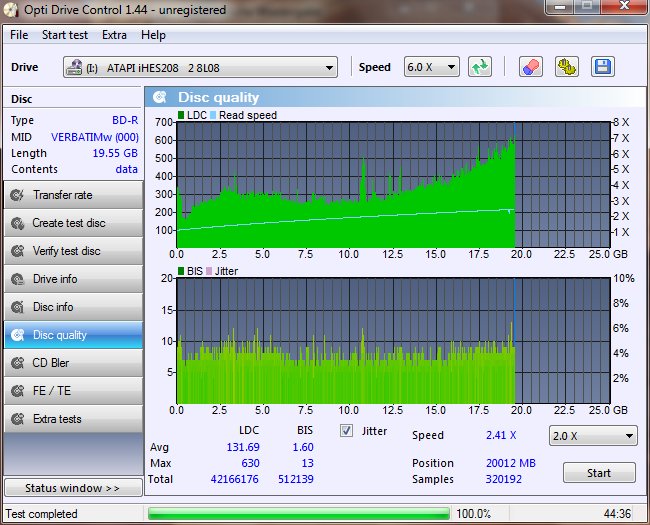This screenshot has height=525, width=650.
Task: Click the Drive info sidebar icon
Action: coord(17,279)
